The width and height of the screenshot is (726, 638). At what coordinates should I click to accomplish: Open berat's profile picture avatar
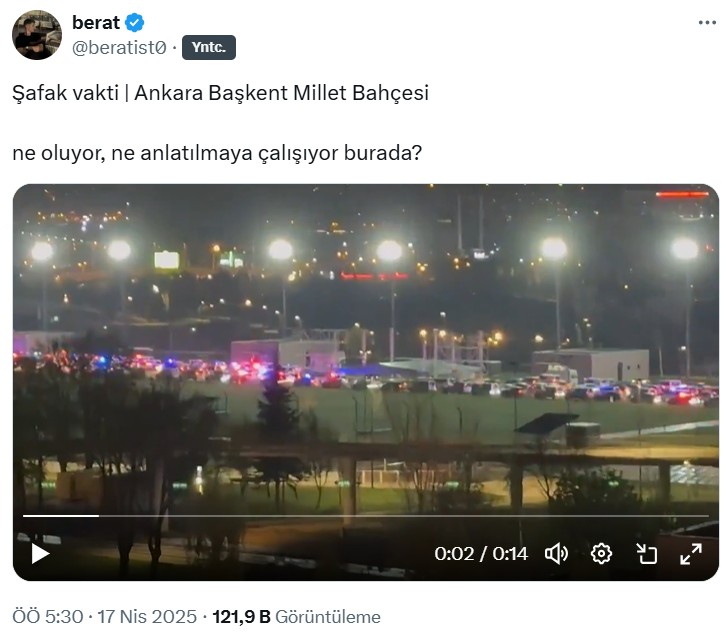[37, 35]
